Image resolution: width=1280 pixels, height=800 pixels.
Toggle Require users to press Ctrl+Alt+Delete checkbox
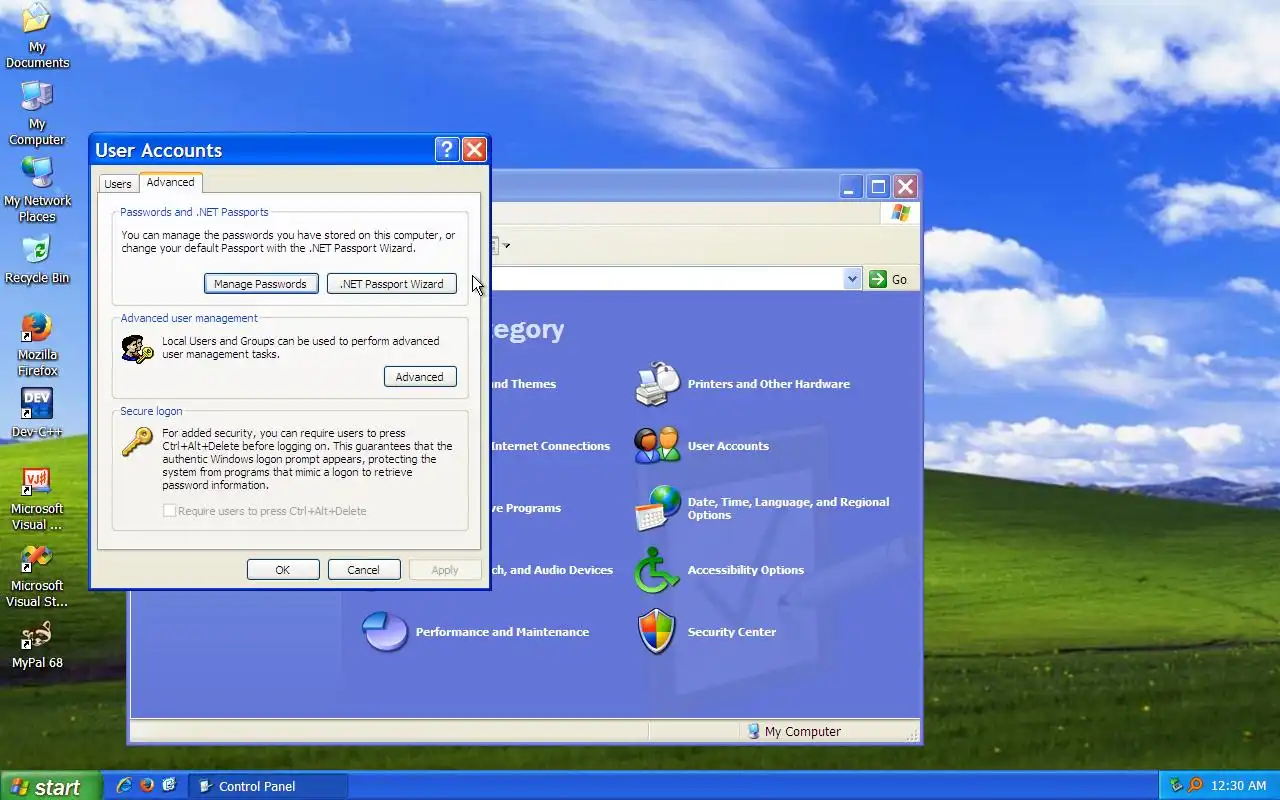170,511
